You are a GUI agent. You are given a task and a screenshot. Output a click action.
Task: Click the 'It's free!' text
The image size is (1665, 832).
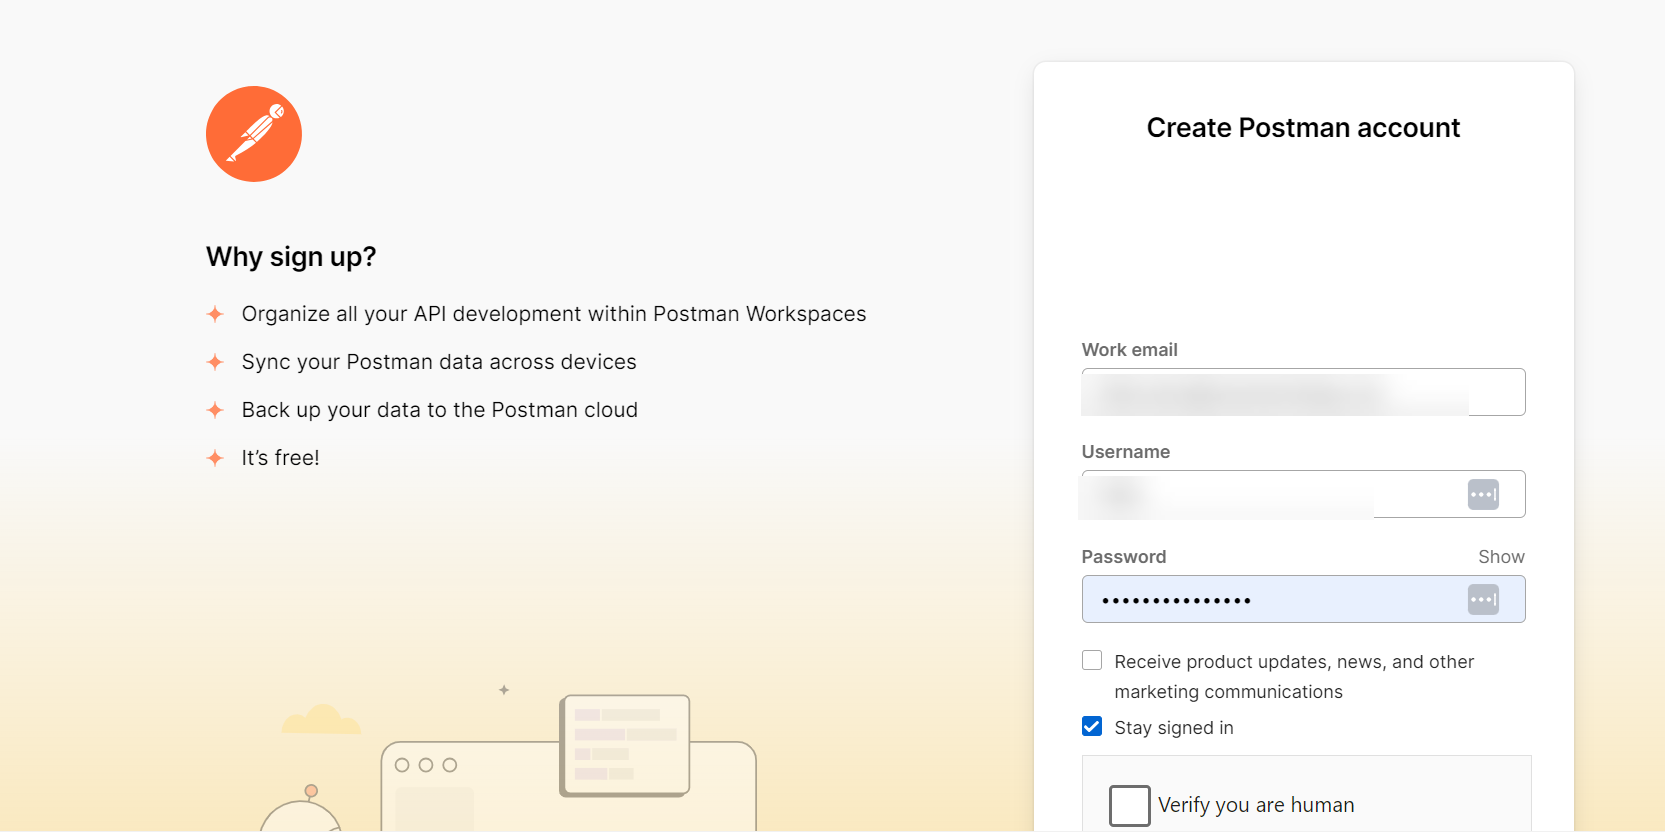[x=281, y=458]
